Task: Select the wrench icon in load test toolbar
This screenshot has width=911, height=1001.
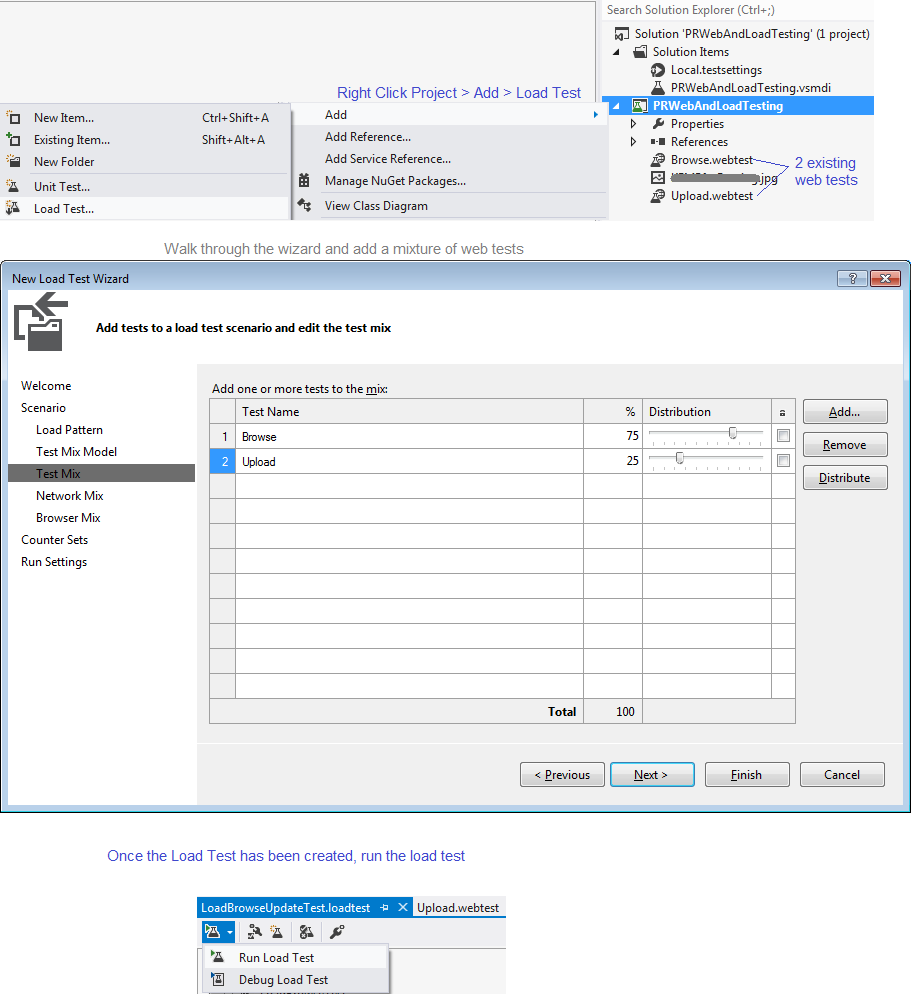Action: tap(337, 931)
